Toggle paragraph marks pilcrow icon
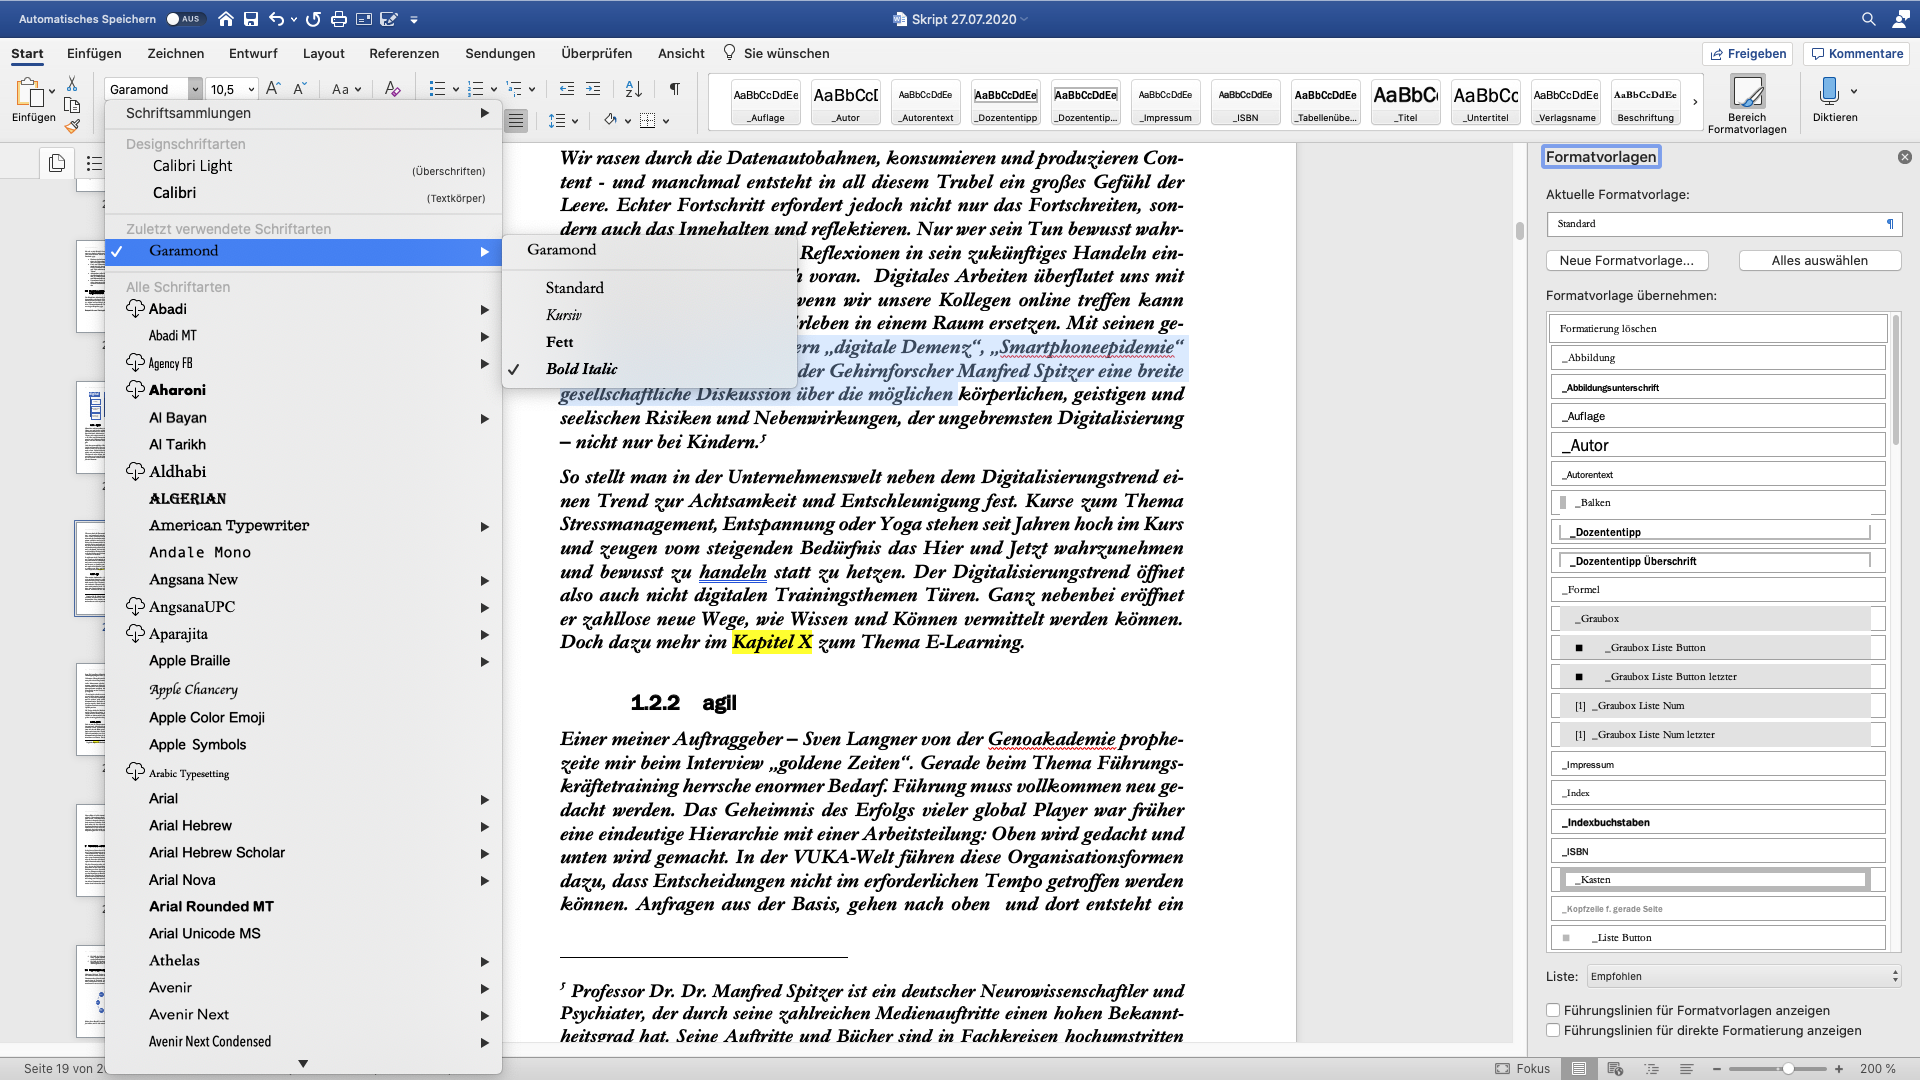The height and width of the screenshot is (1080, 1920). click(x=675, y=89)
